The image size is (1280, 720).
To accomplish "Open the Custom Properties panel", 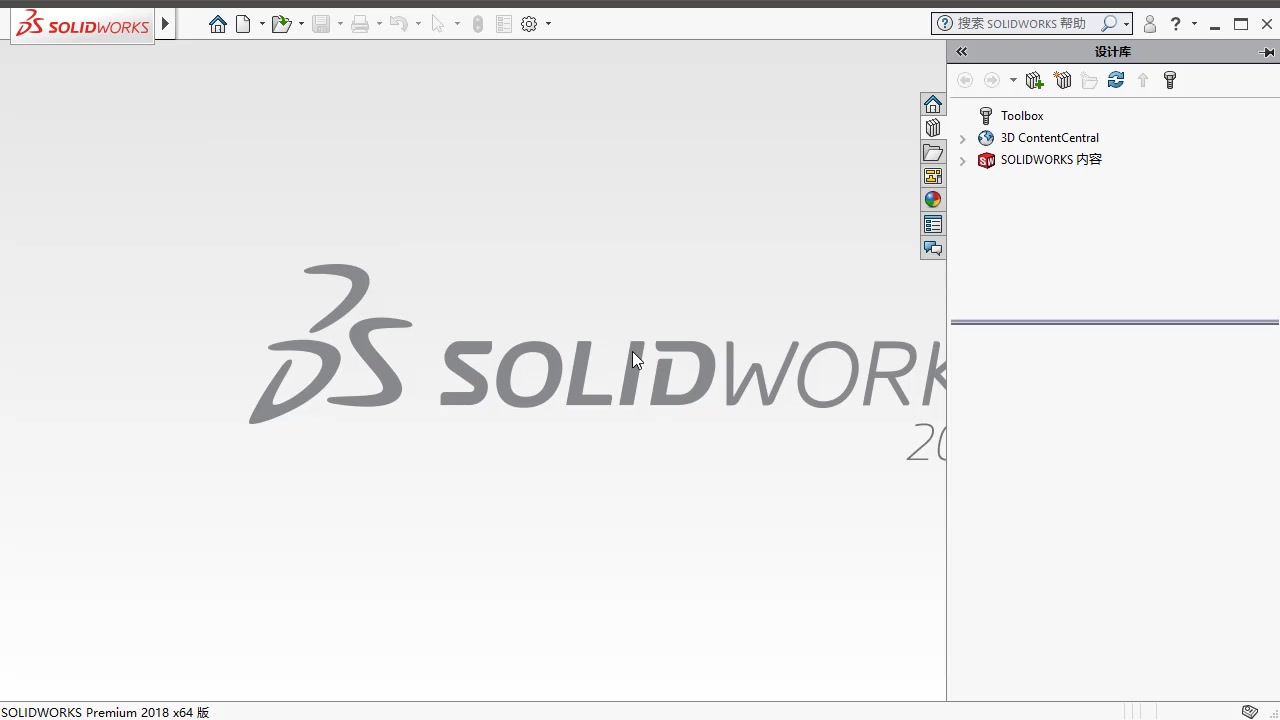I will 932,224.
